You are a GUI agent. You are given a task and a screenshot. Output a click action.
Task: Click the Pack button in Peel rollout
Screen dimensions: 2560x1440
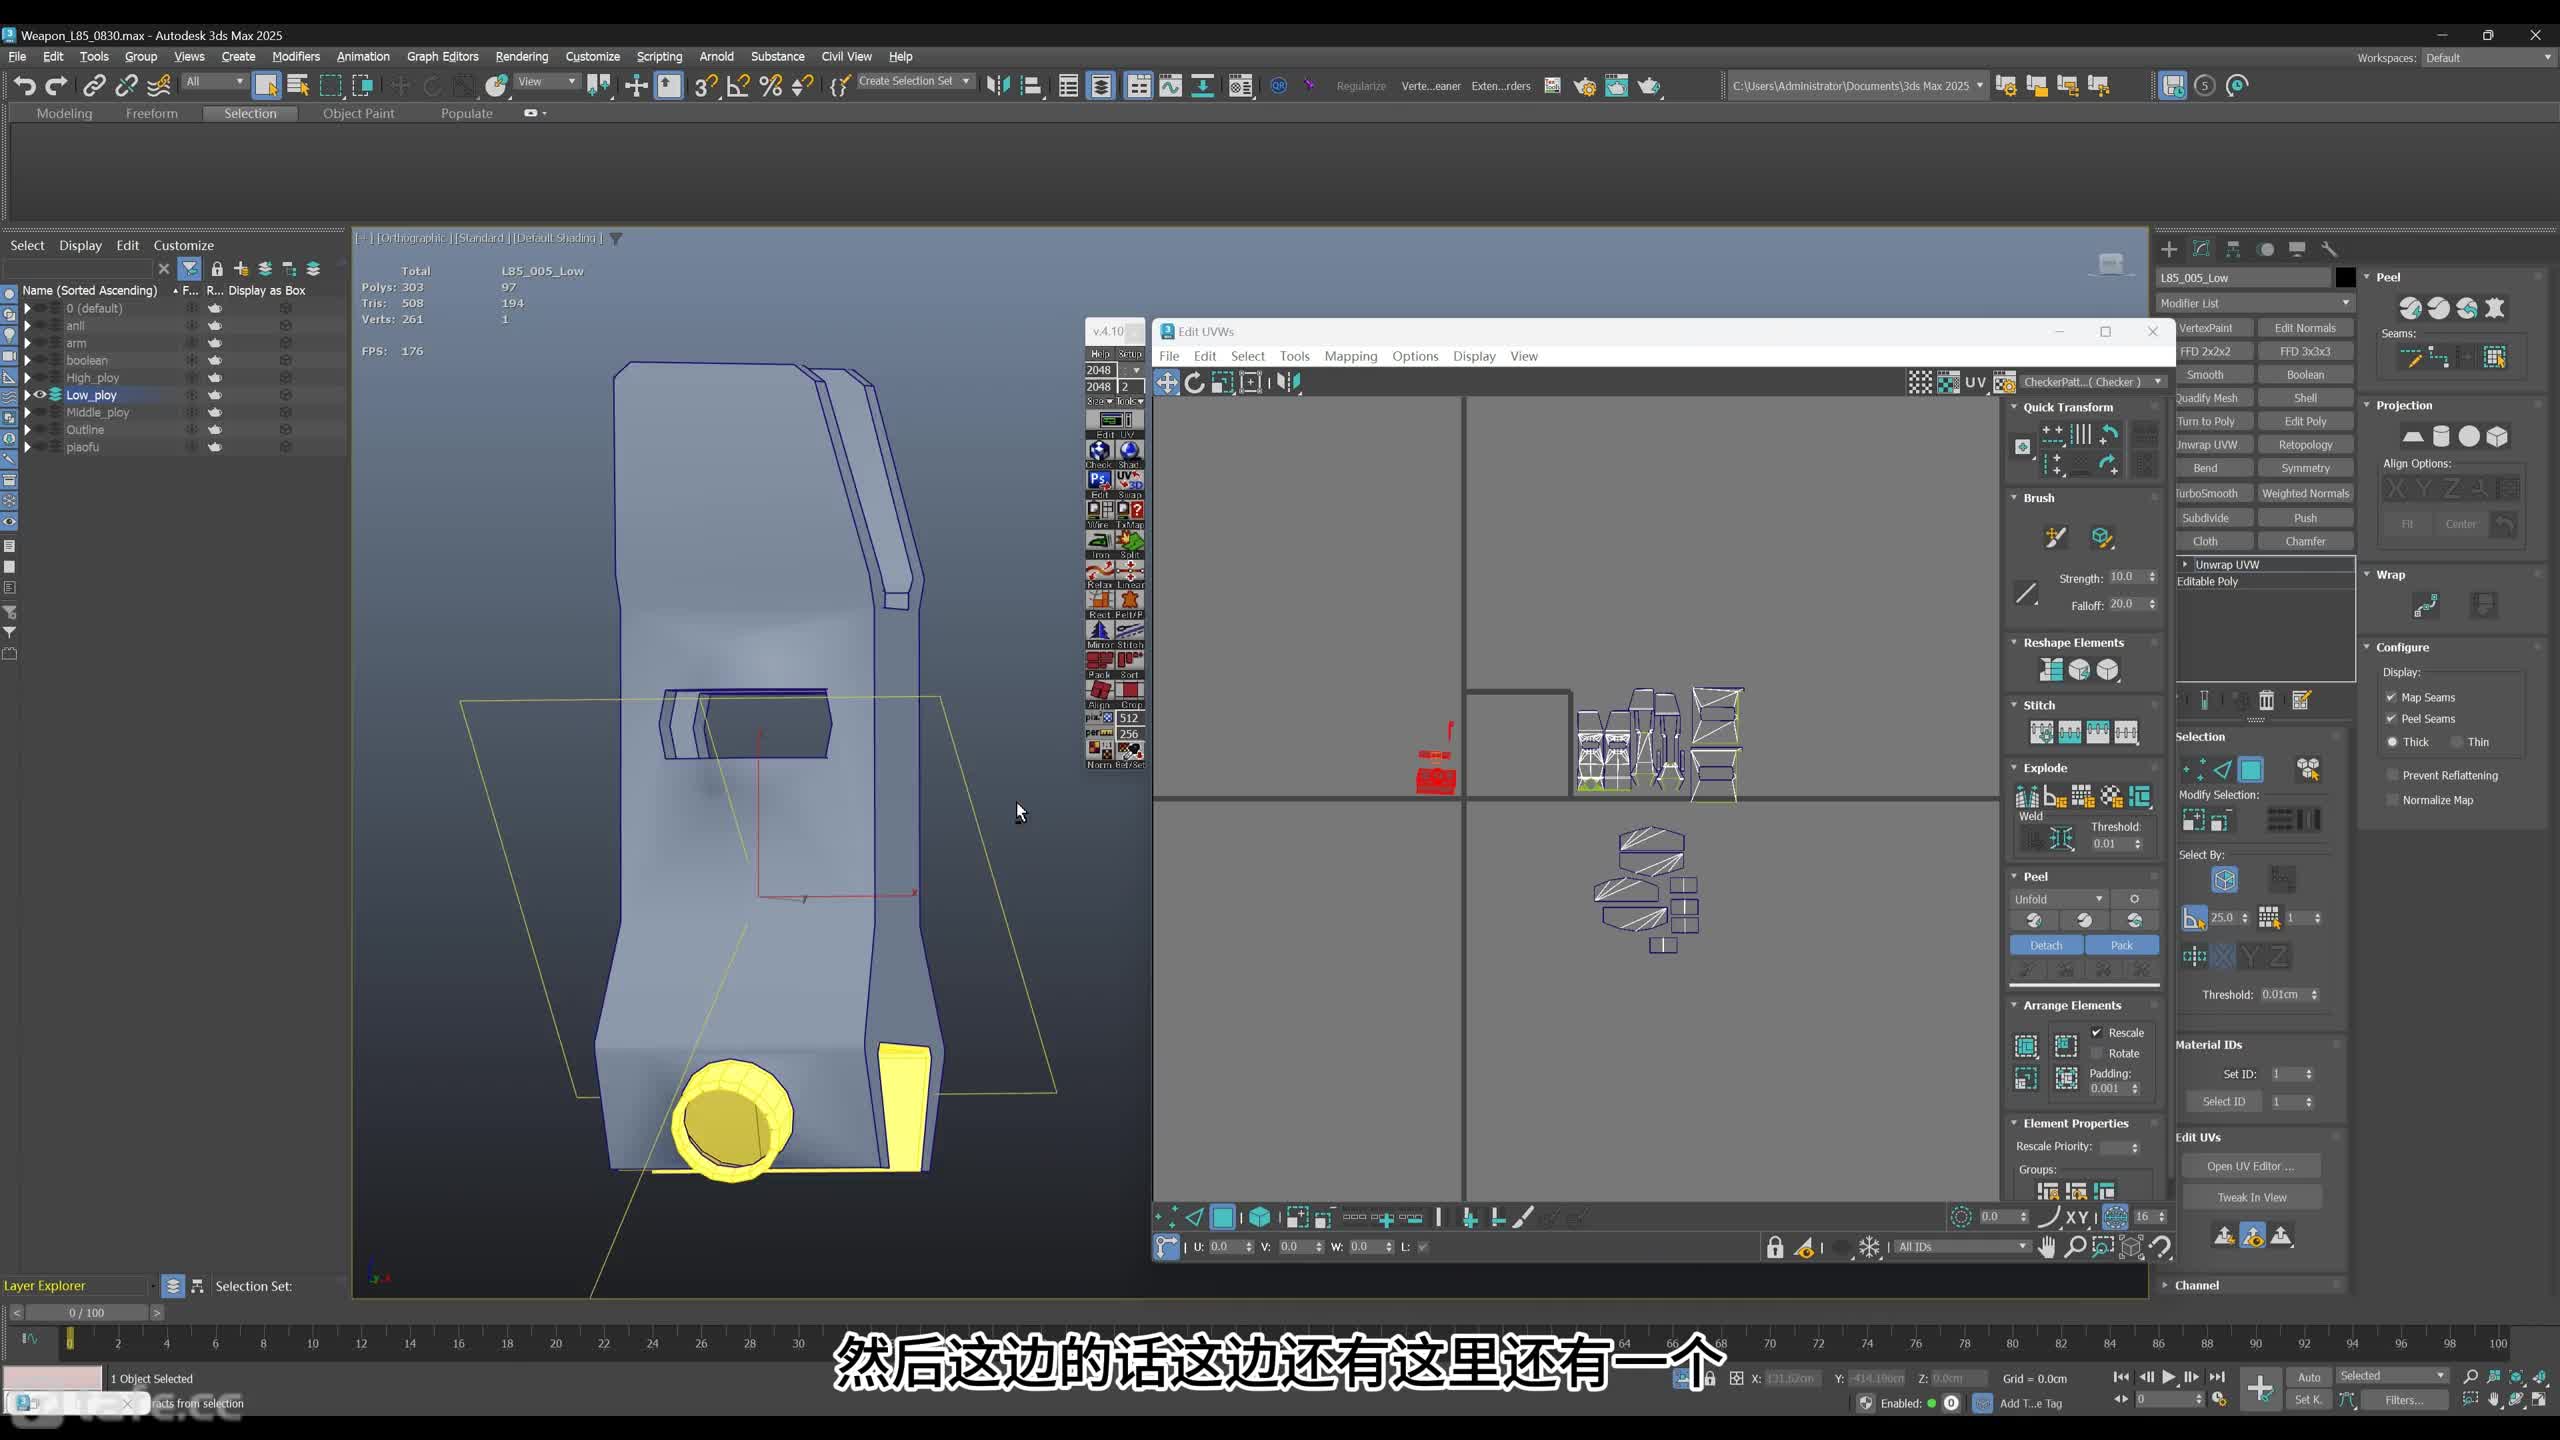[x=2122, y=945]
